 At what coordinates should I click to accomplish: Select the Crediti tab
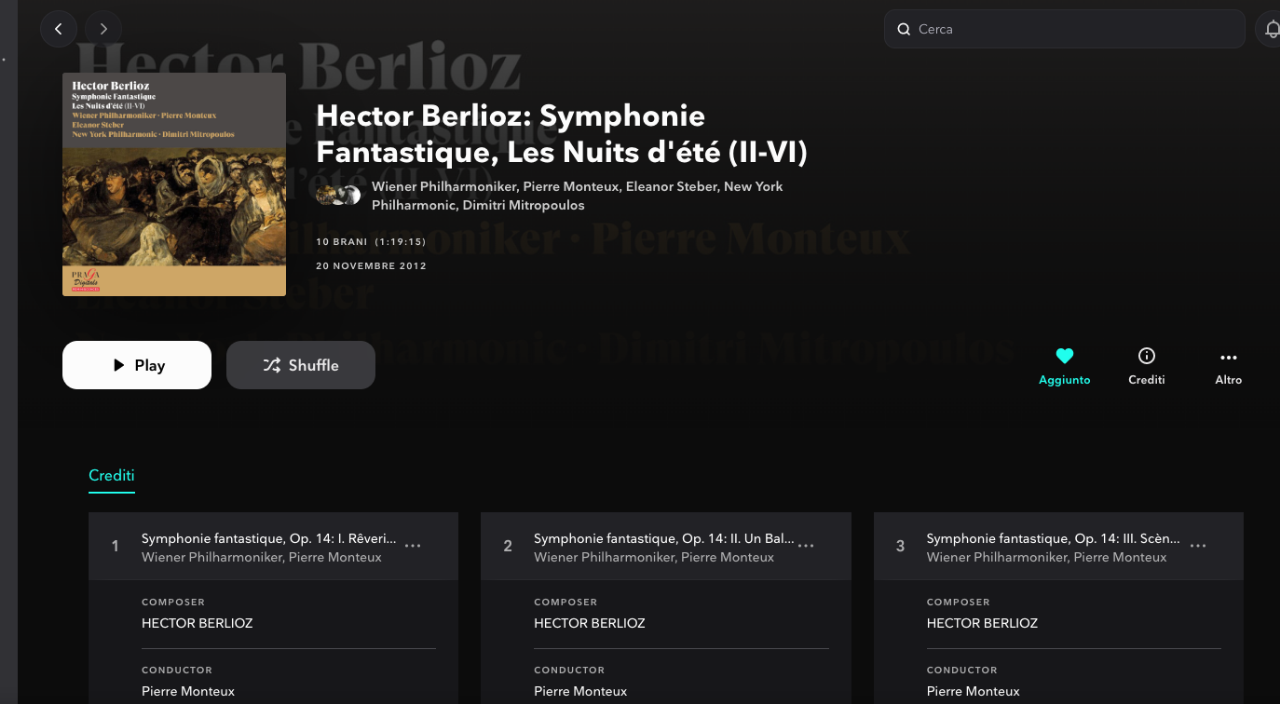111,476
